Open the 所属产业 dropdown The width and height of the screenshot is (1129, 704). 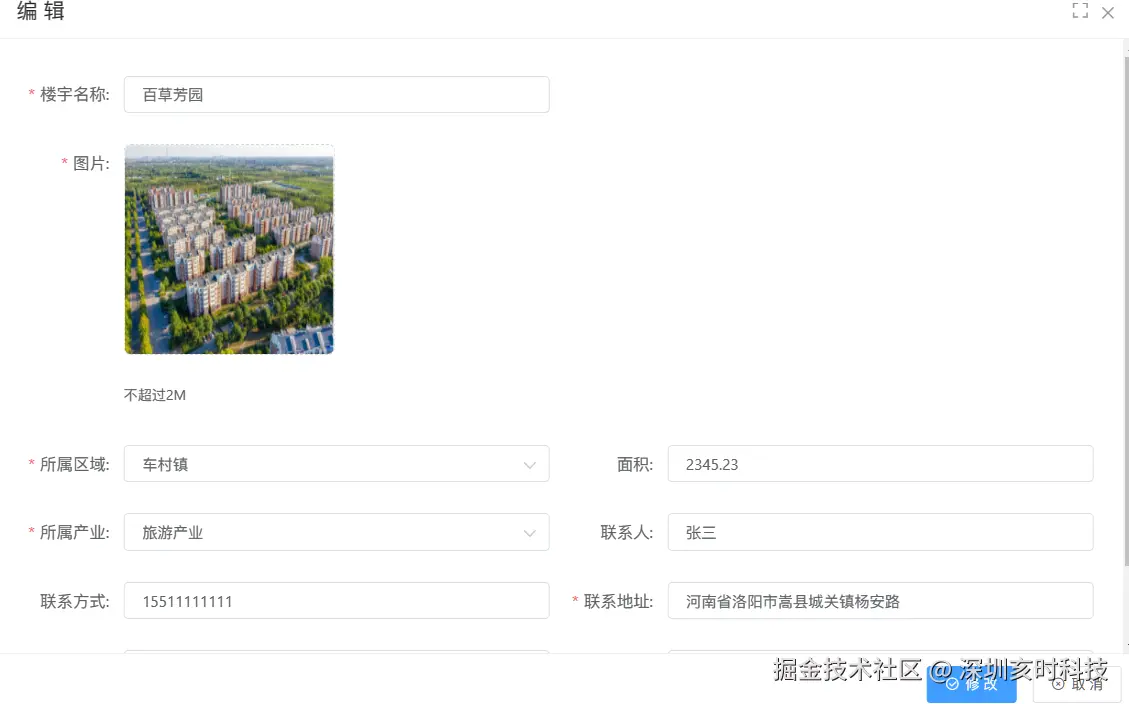click(336, 532)
